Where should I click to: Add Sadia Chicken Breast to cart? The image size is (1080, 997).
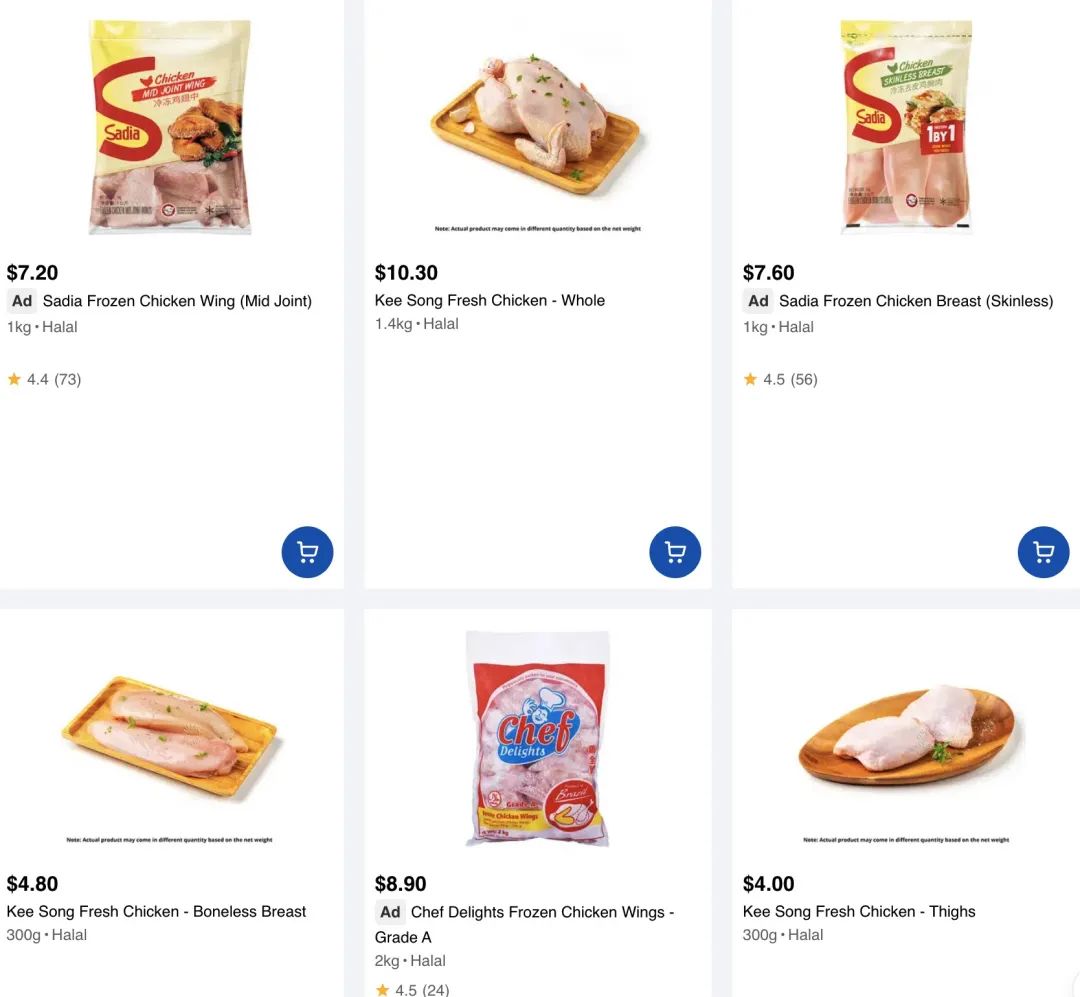(1043, 552)
